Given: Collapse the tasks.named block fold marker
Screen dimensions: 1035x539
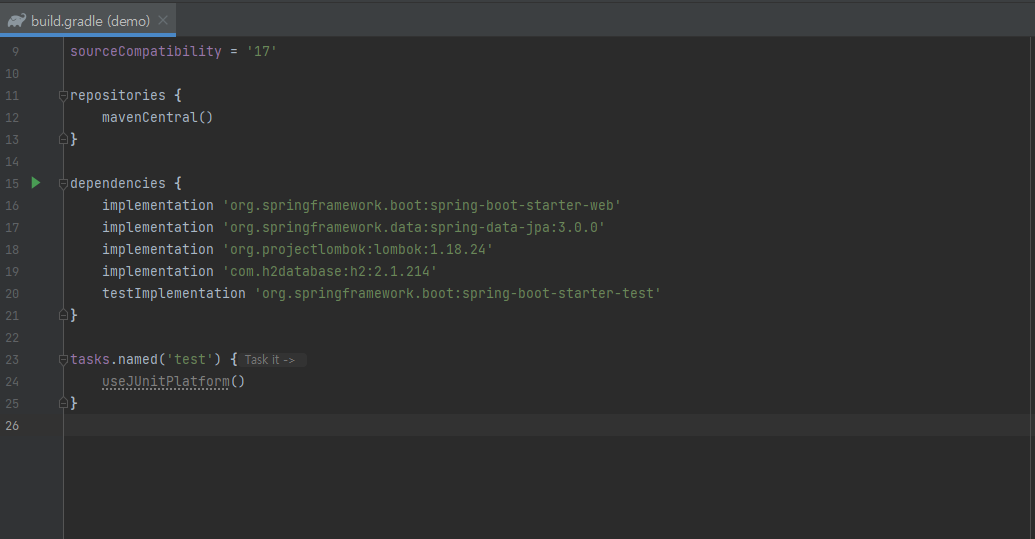Looking at the screenshot, I should pos(63,360).
